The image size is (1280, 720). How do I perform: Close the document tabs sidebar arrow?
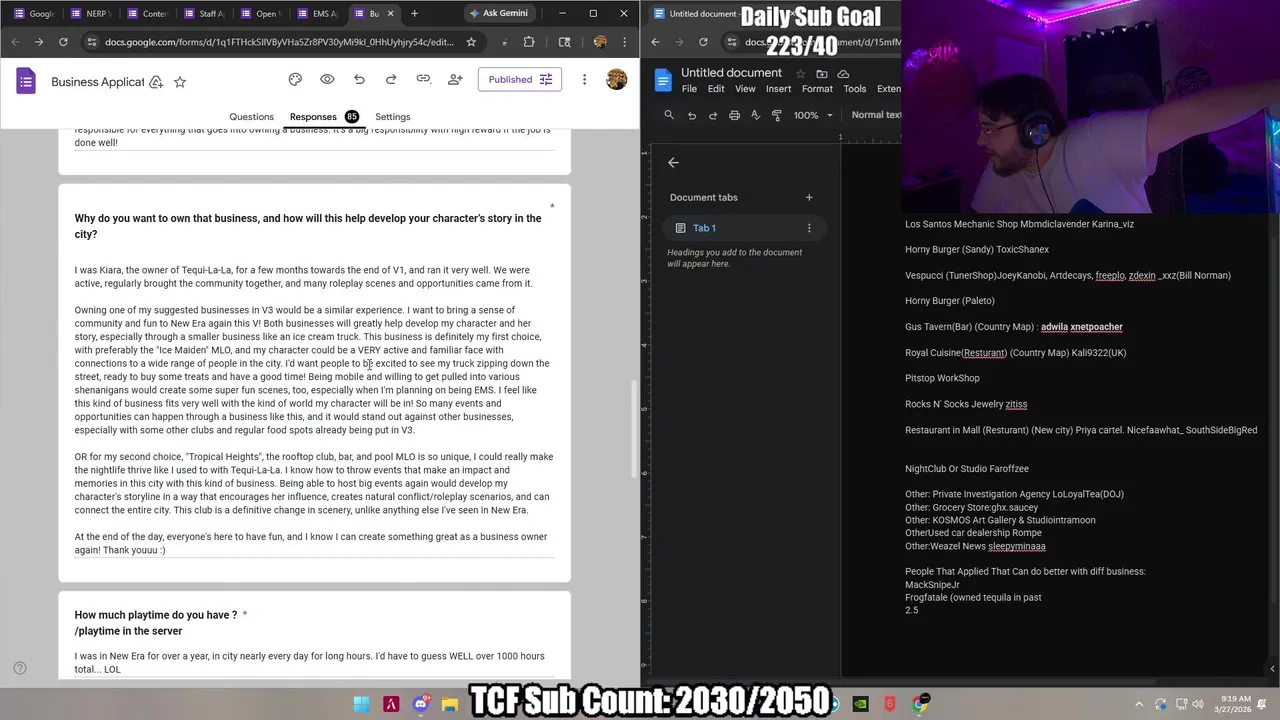tap(673, 162)
